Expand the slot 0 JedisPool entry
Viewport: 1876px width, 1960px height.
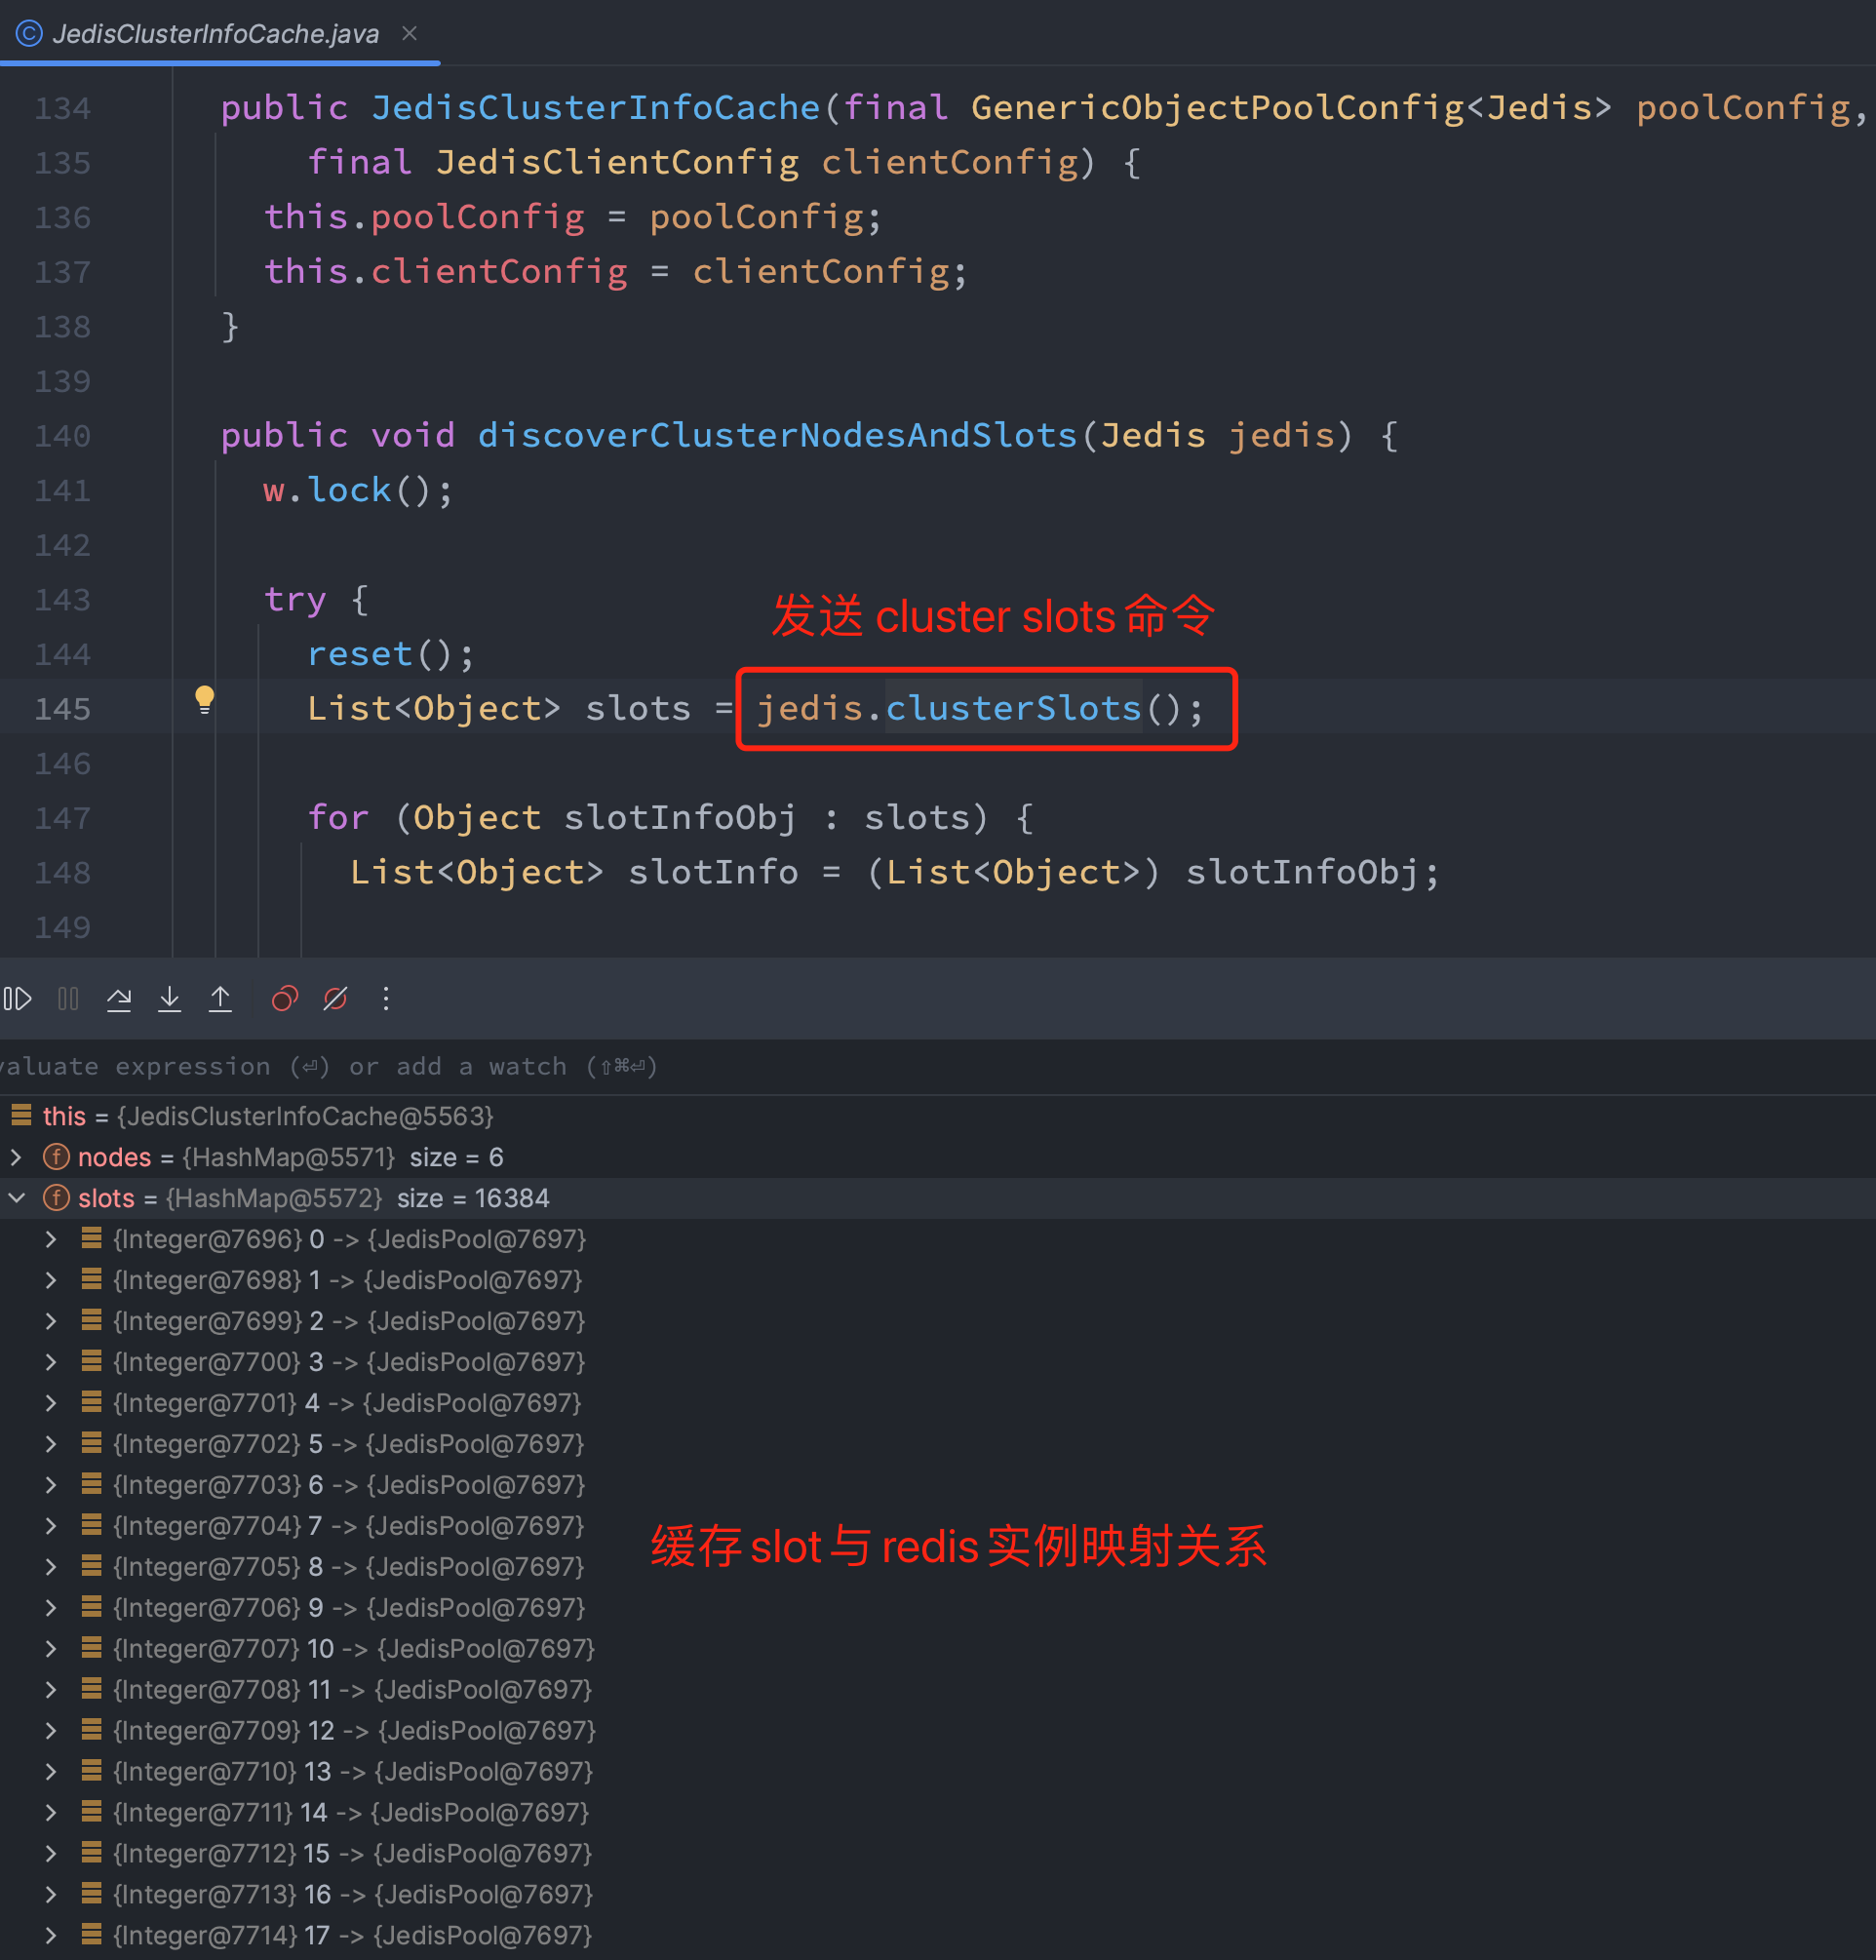click(51, 1239)
